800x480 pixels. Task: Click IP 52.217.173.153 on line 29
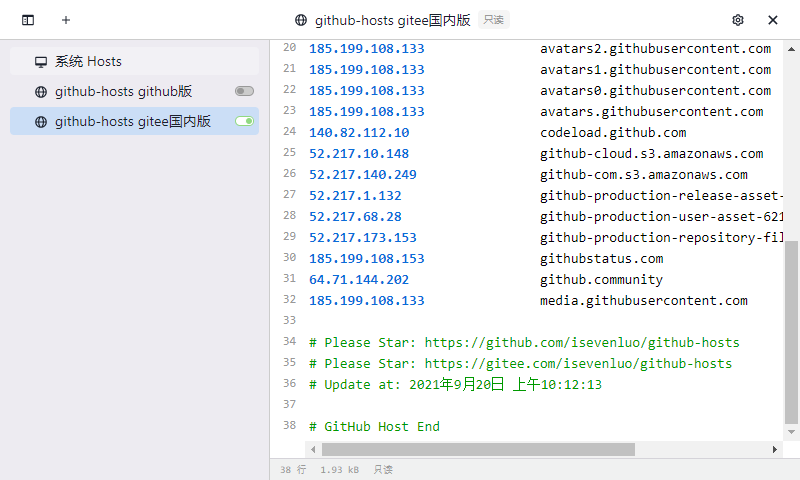363,237
